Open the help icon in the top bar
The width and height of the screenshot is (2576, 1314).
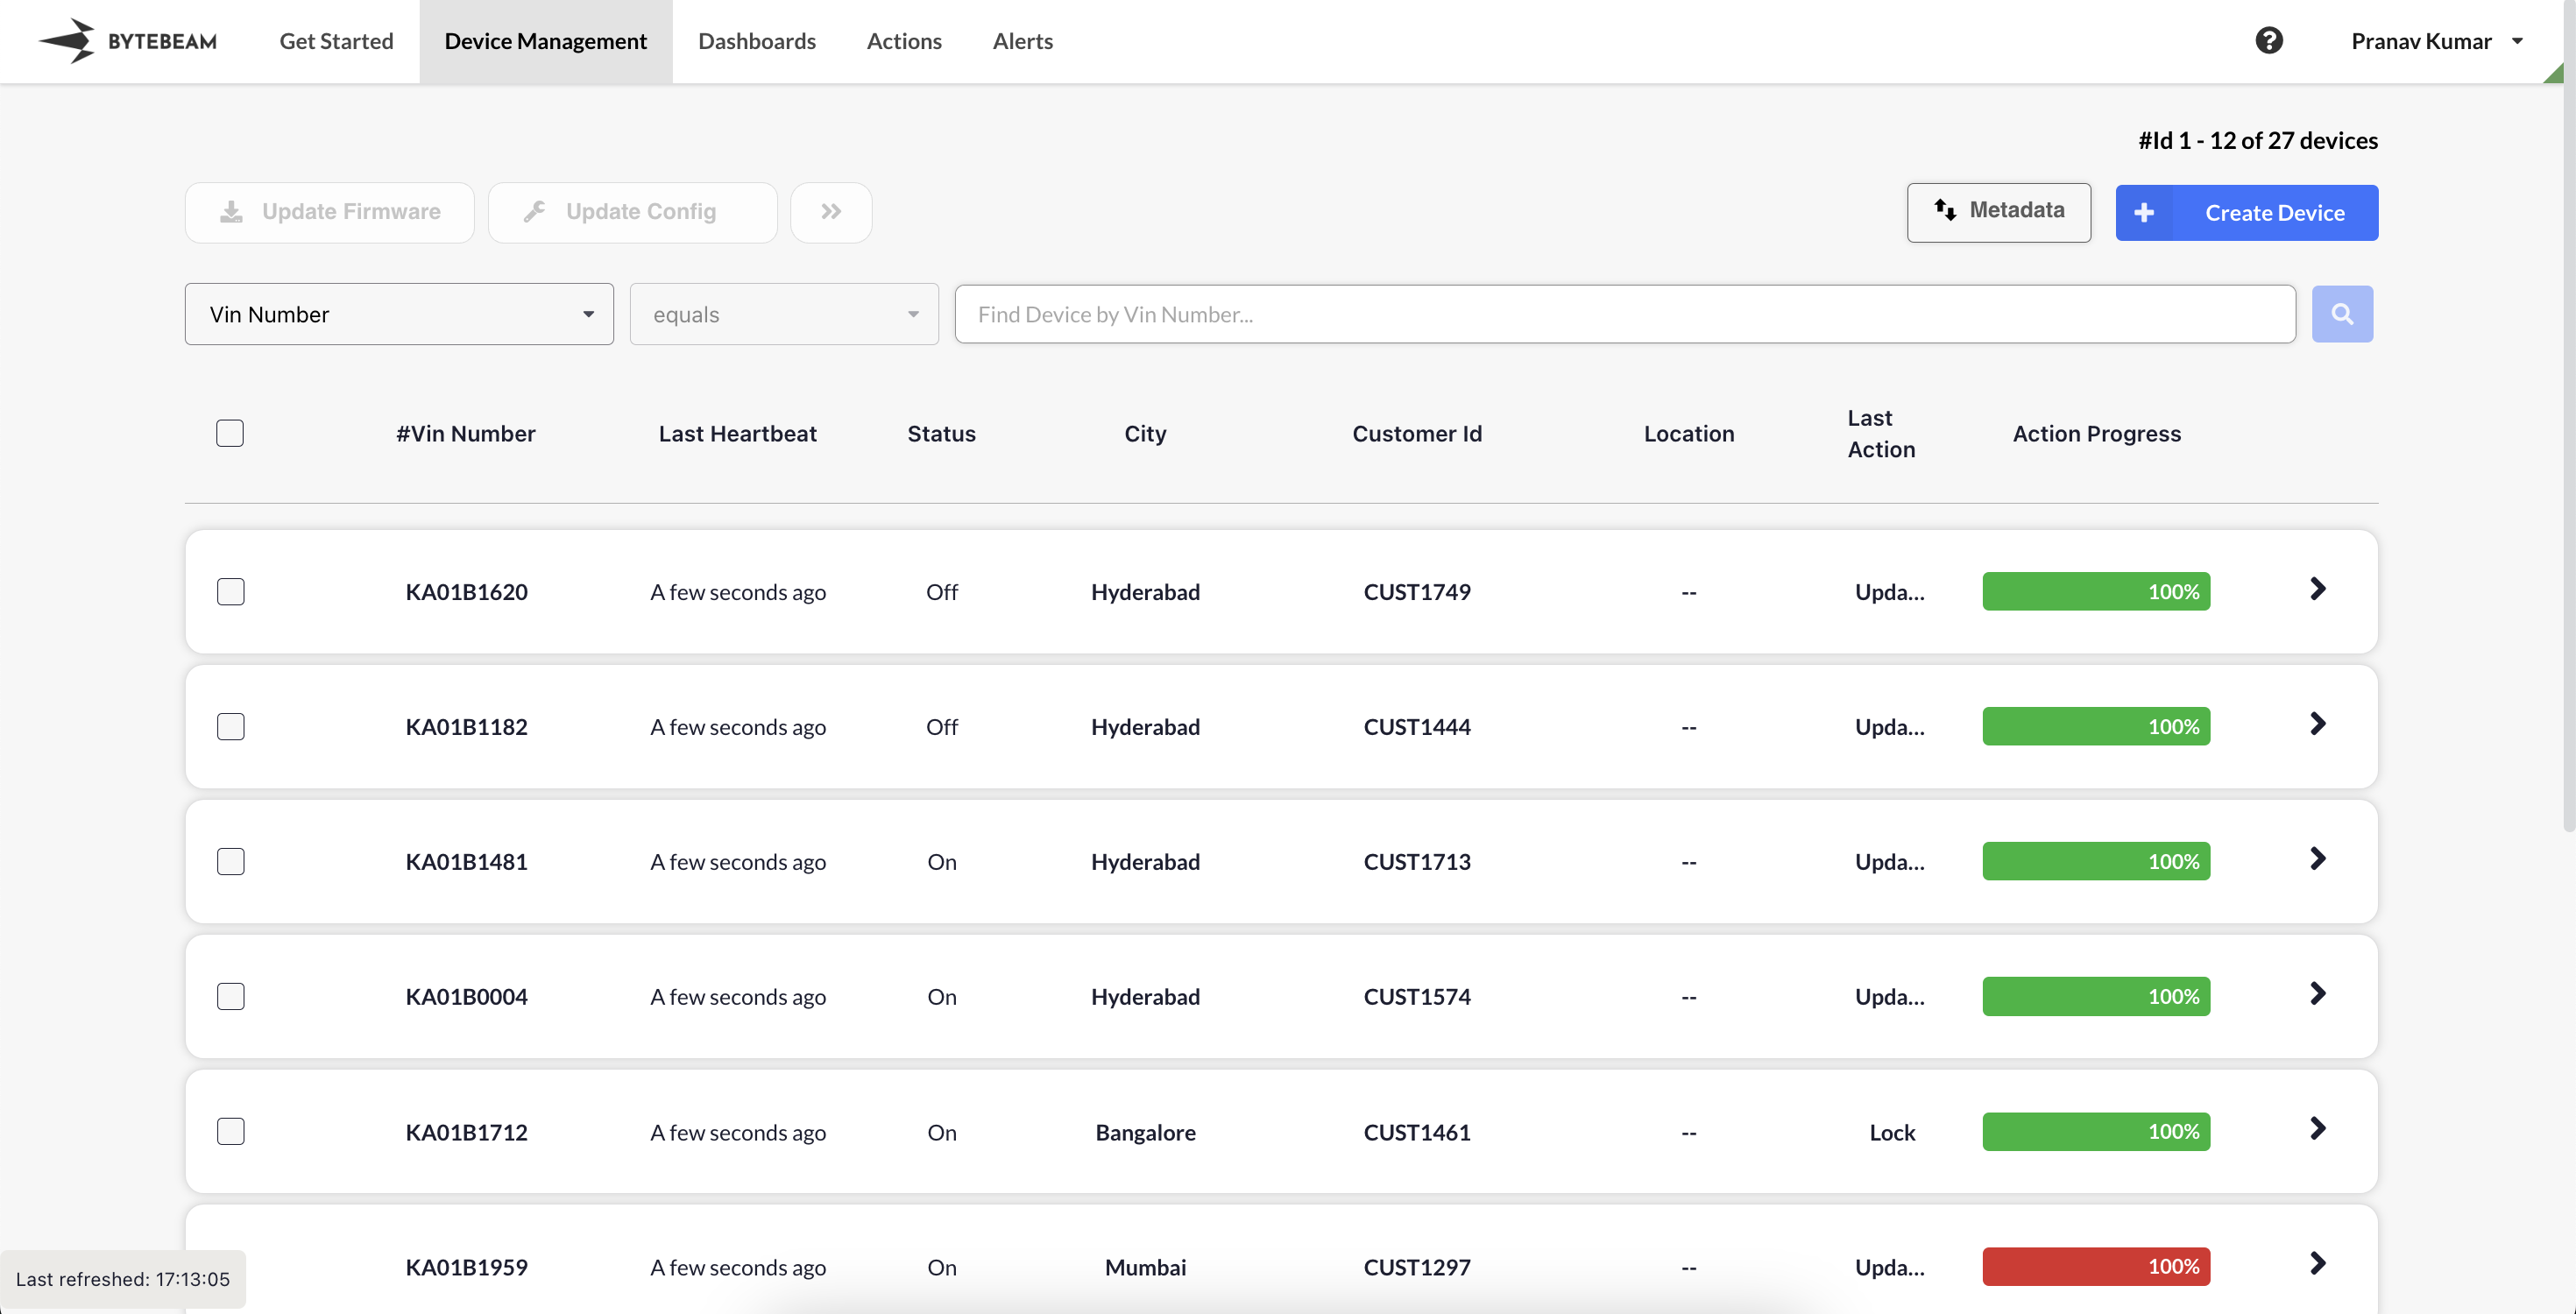[2270, 40]
